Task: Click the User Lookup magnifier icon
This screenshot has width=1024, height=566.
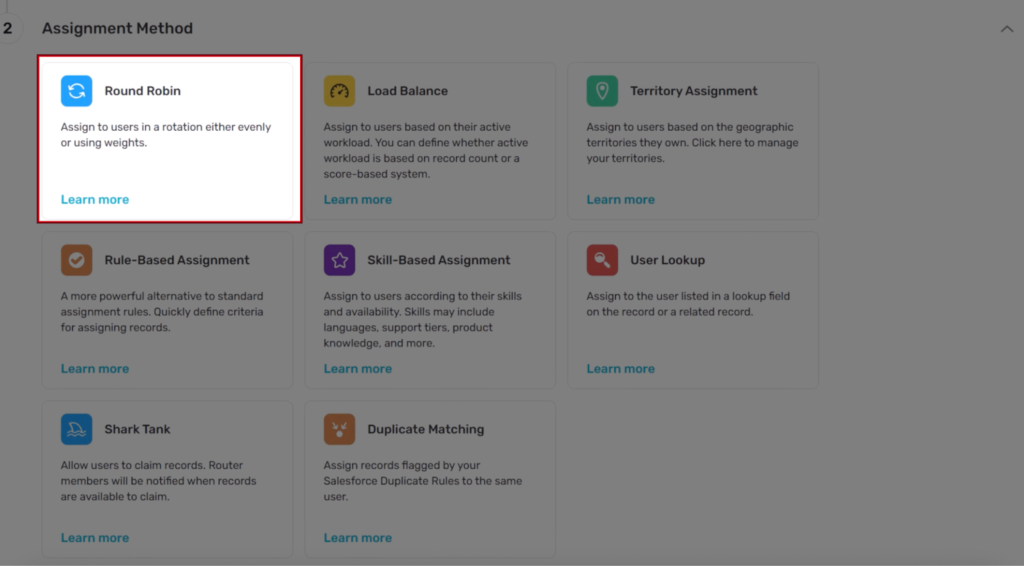Action: (x=602, y=260)
